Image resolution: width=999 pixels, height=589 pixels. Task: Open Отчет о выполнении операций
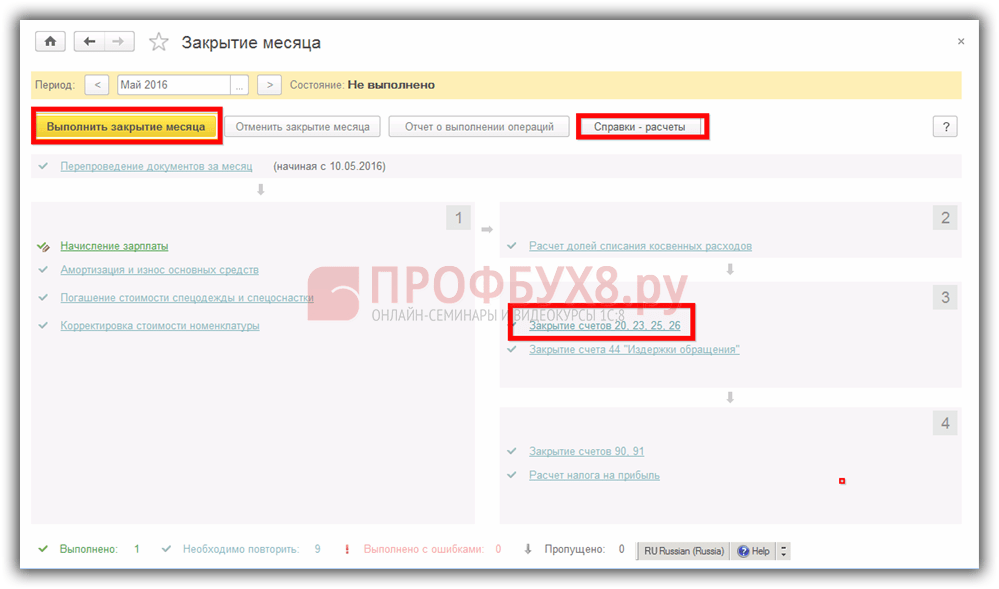coord(479,126)
